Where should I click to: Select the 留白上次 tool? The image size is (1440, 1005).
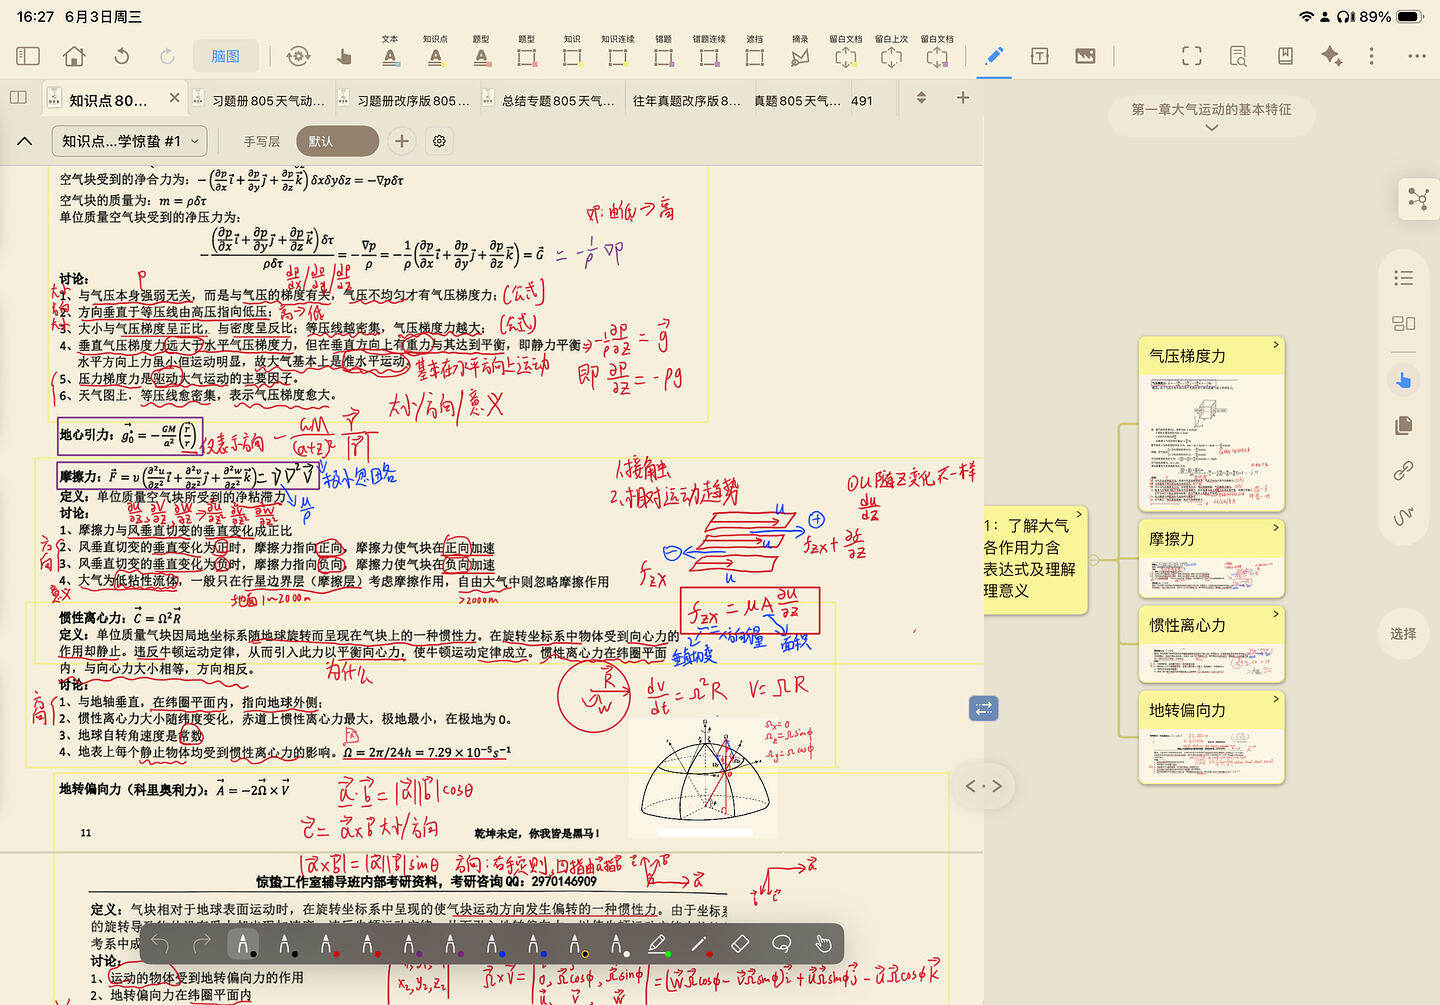click(891, 52)
